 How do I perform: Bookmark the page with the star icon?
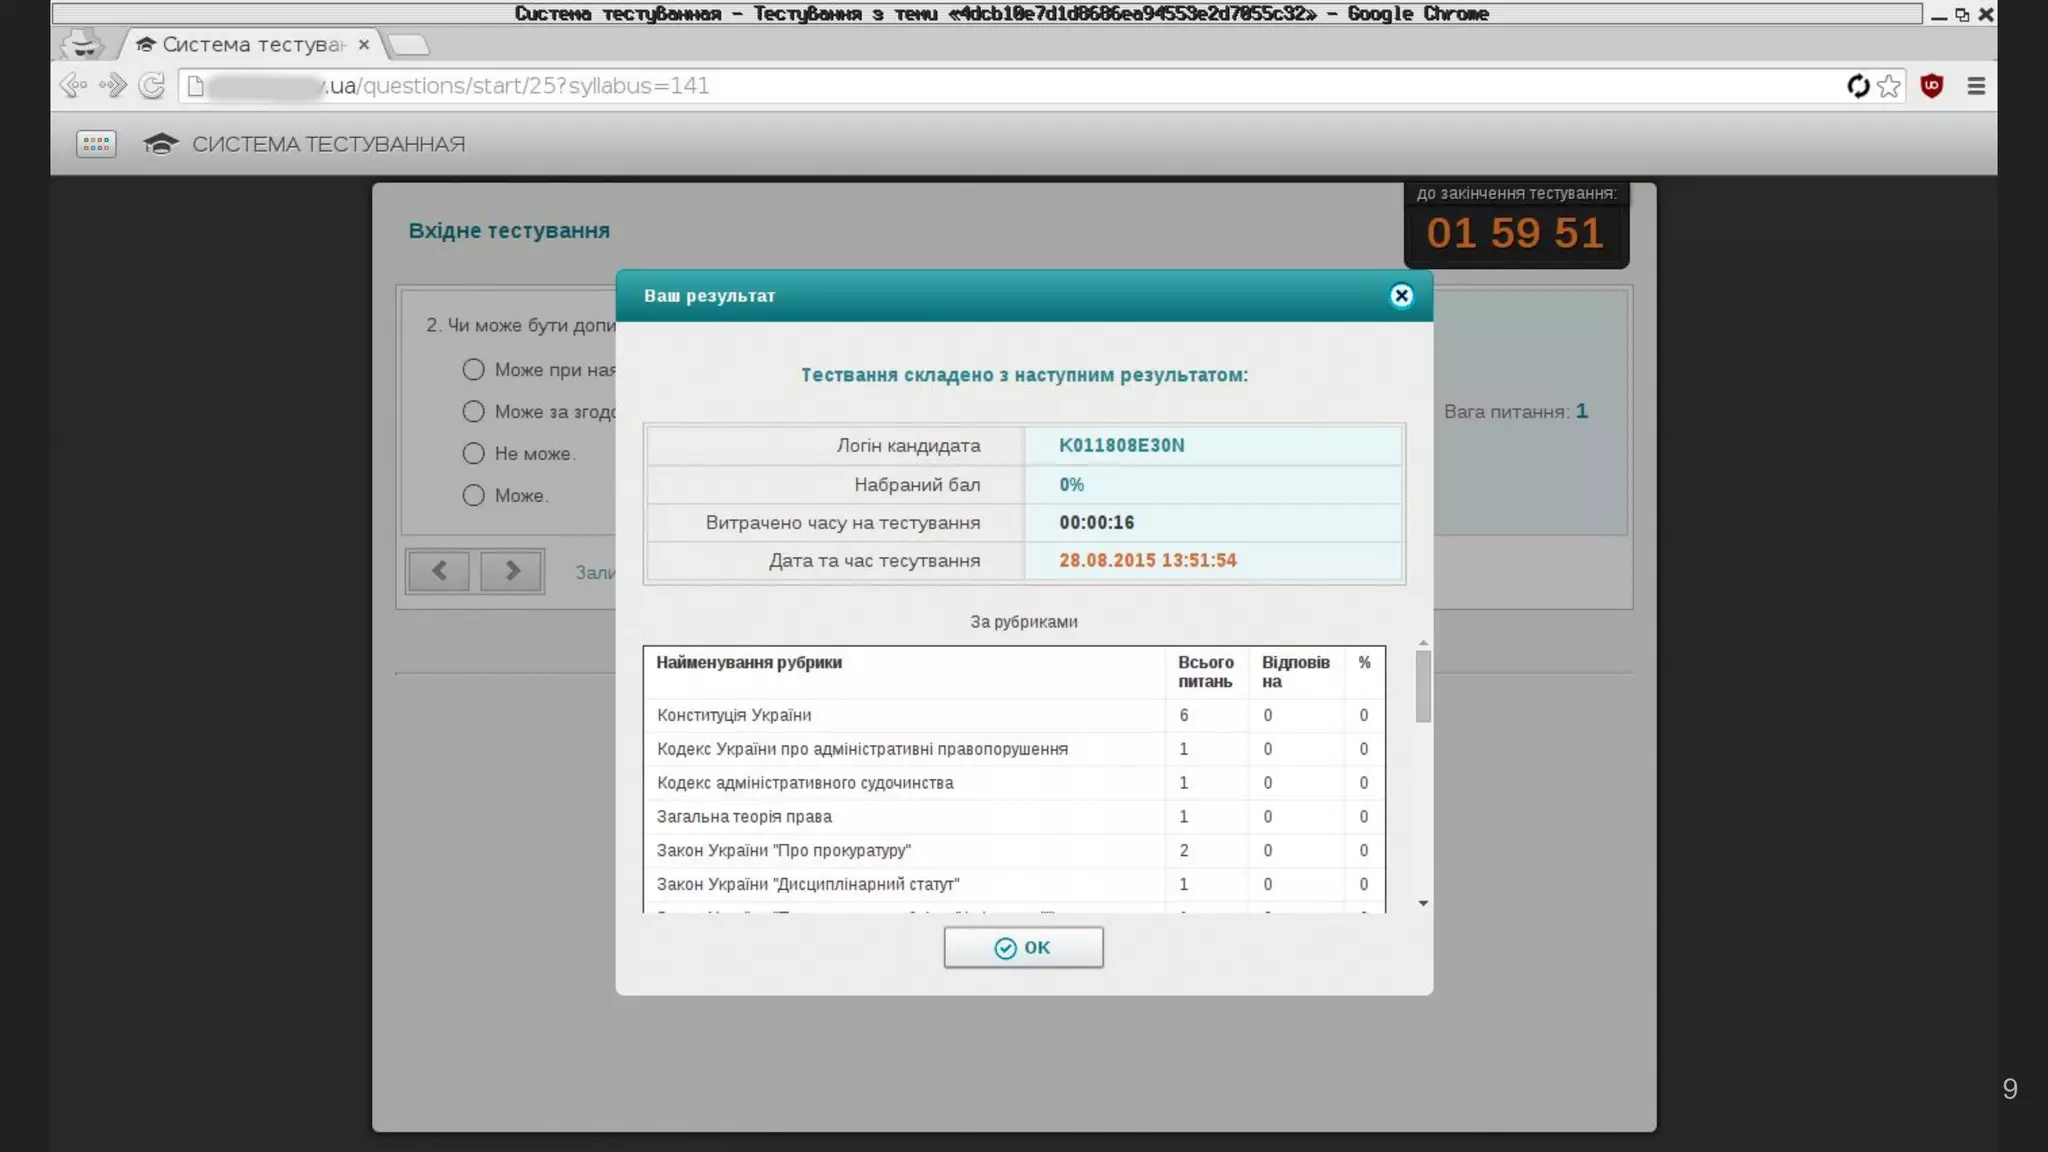[x=1889, y=86]
